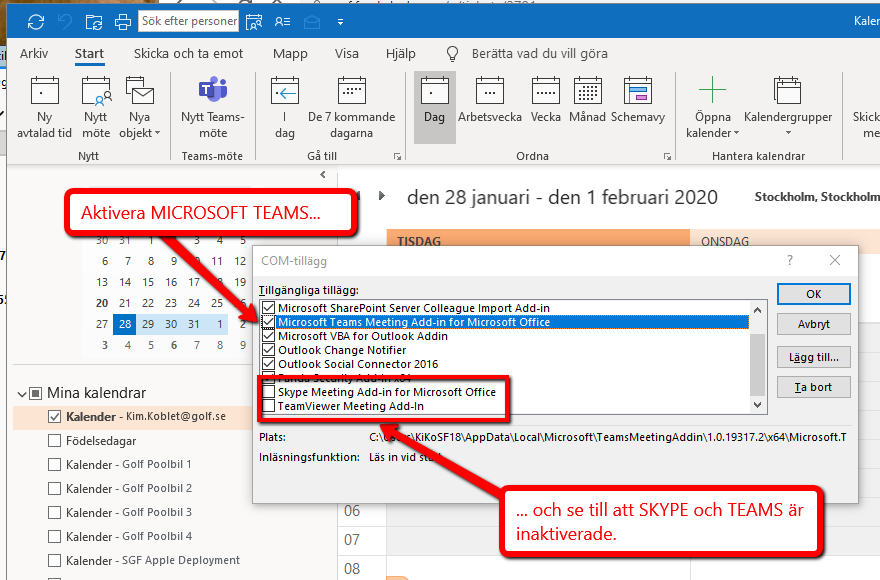This screenshot has width=880, height=580.
Task: Open Öppna kalender dropdown
Action: point(713,108)
